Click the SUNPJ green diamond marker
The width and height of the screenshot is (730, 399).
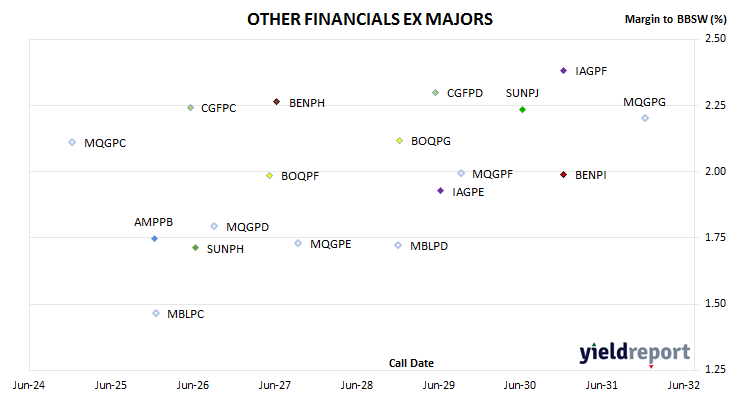click(x=522, y=109)
